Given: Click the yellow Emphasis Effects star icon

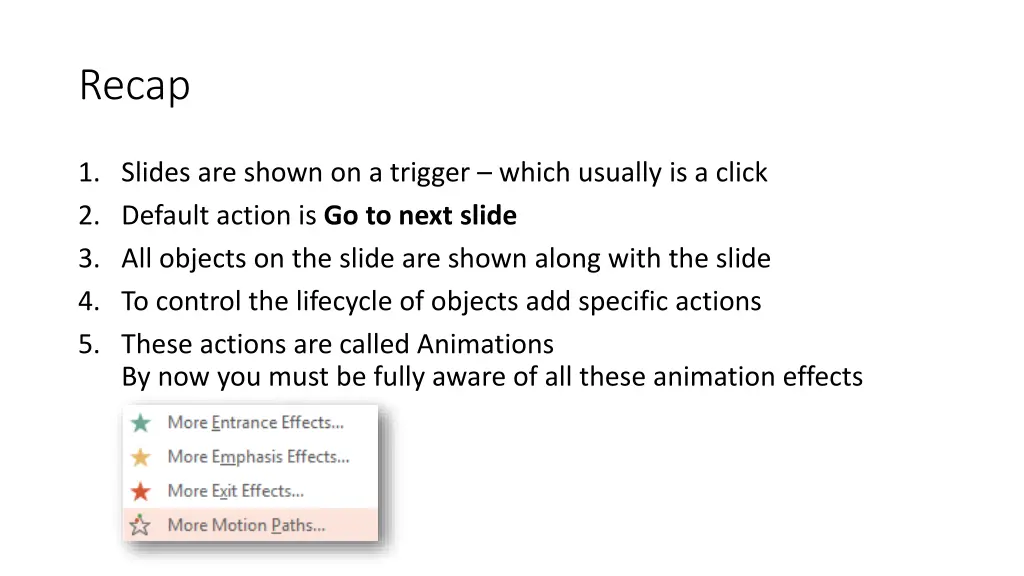Looking at the screenshot, I should coord(140,457).
